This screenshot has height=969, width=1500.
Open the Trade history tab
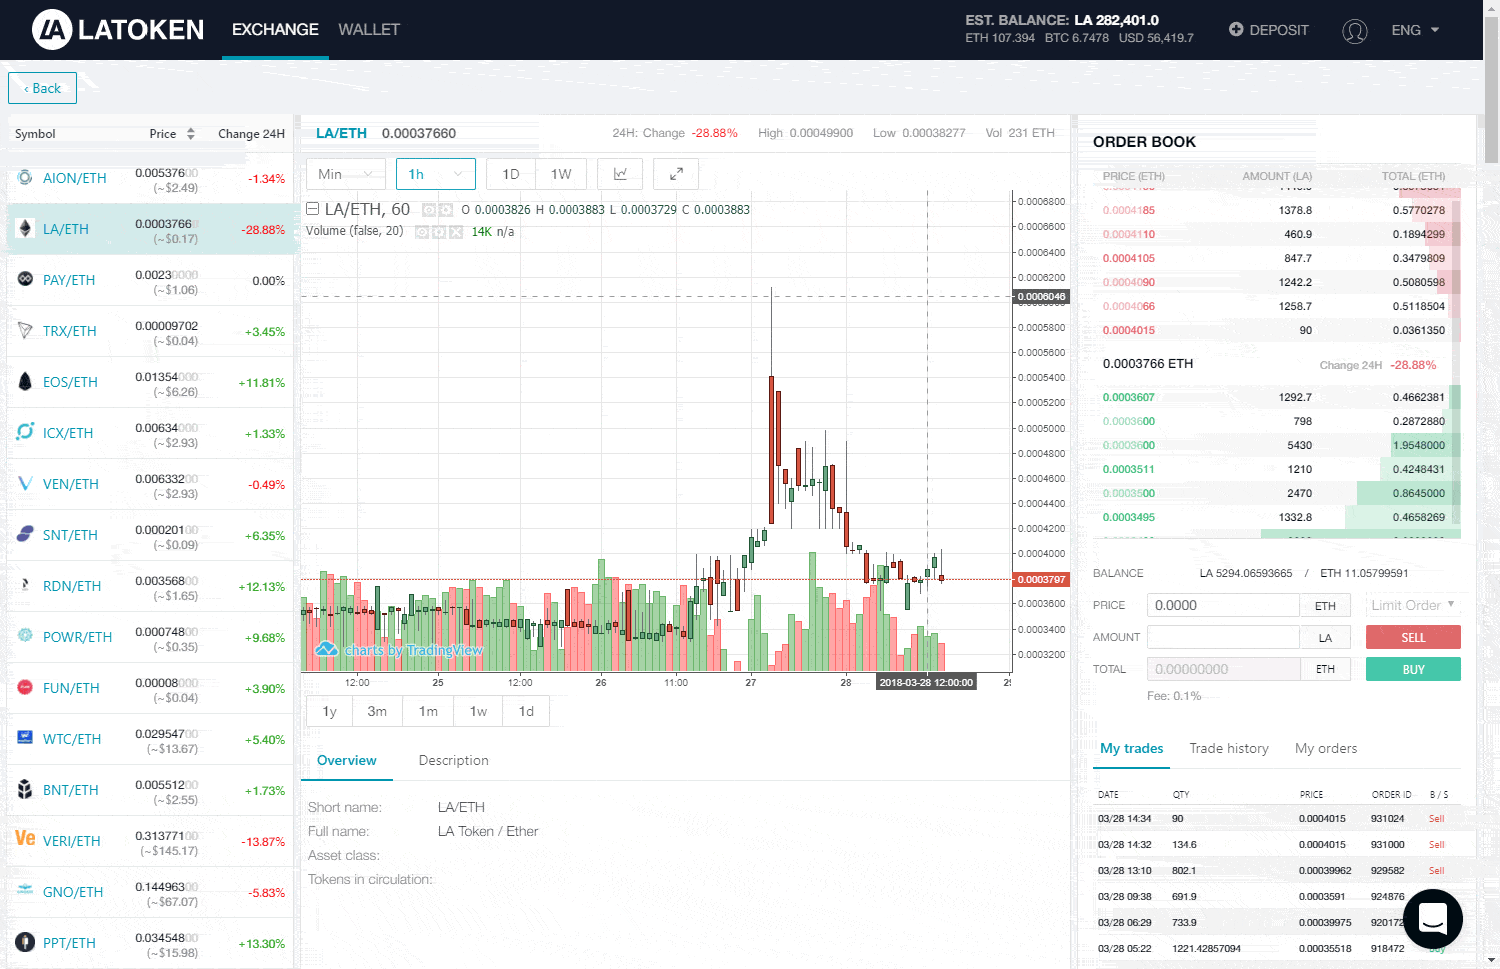point(1229,749)
